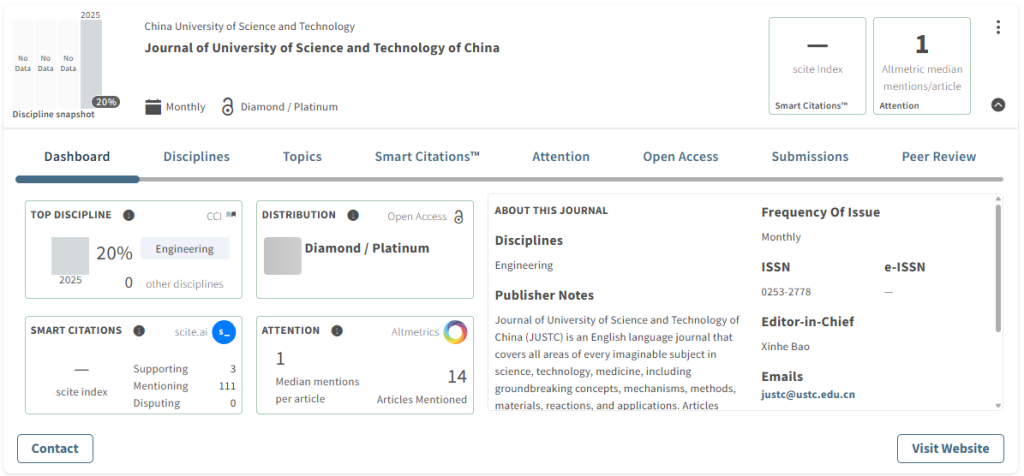Click the About This Journal scrollbar thumb
The width and height of the screenshot is (1024, 476).
point(998,268)
